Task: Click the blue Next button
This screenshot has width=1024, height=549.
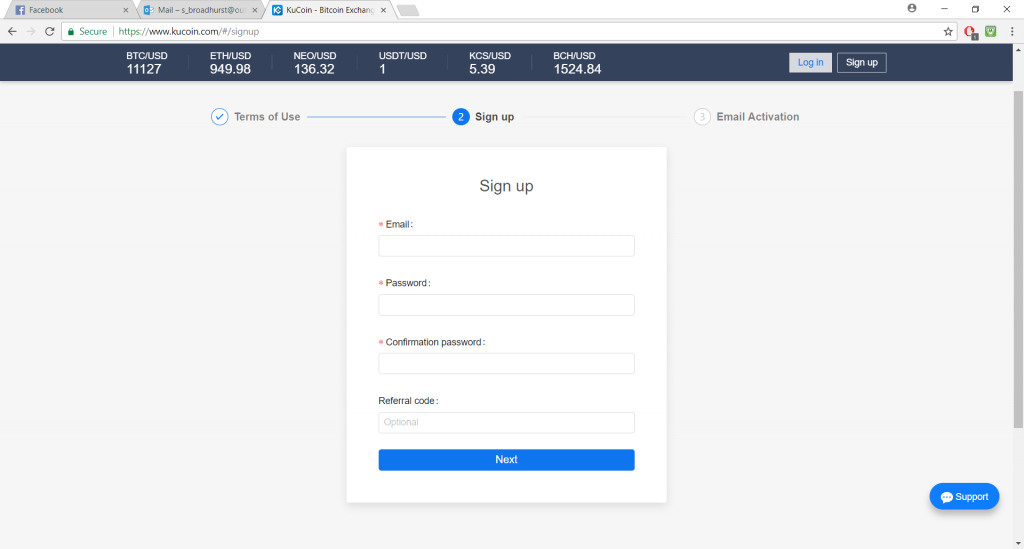Action: pyautogui.click(x=506, y=460)
